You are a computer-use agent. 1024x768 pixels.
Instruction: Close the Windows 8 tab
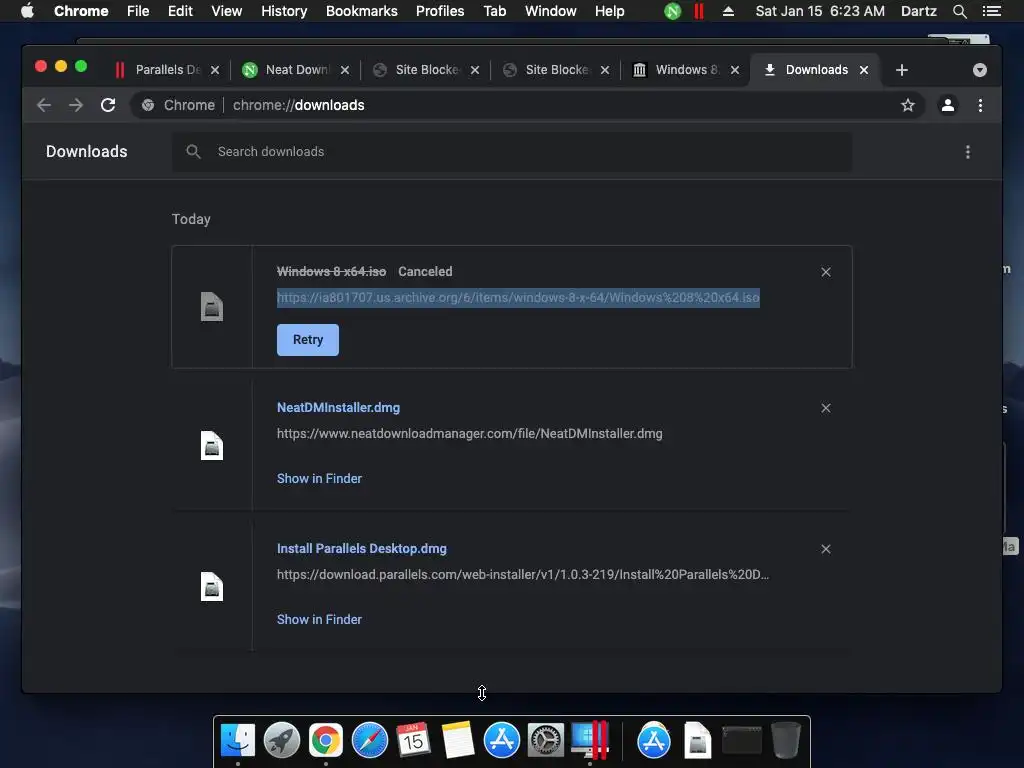pos(735,70)
